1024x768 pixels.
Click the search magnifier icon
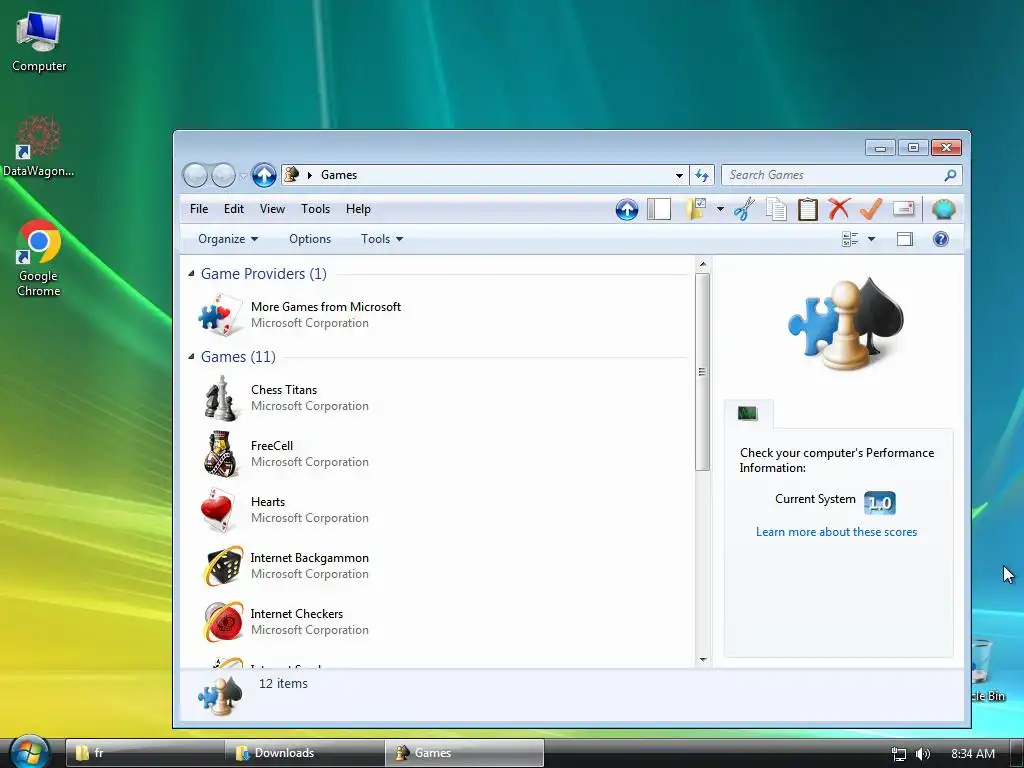tap(950, 175)
